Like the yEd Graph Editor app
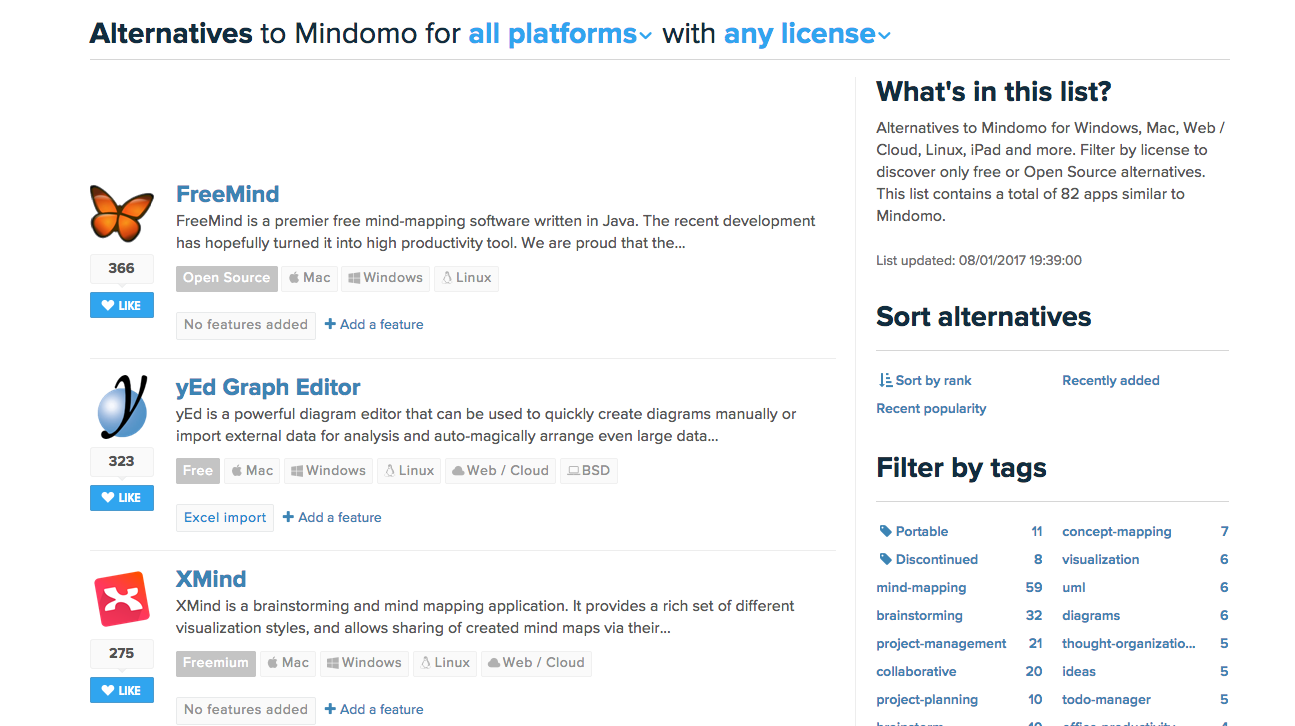Image resolution: width=1295 pixels, height=726 pixels. point(121,498)
